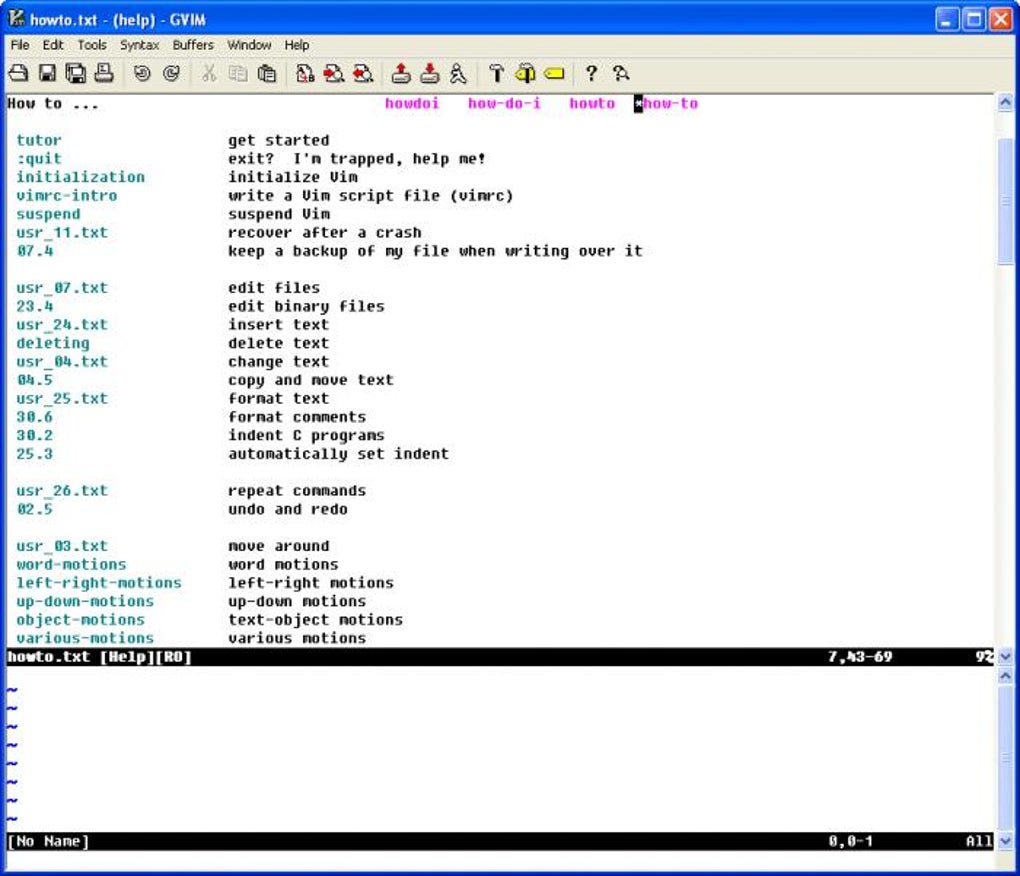
Task: Follow the initialization help link
Action: 81,177
